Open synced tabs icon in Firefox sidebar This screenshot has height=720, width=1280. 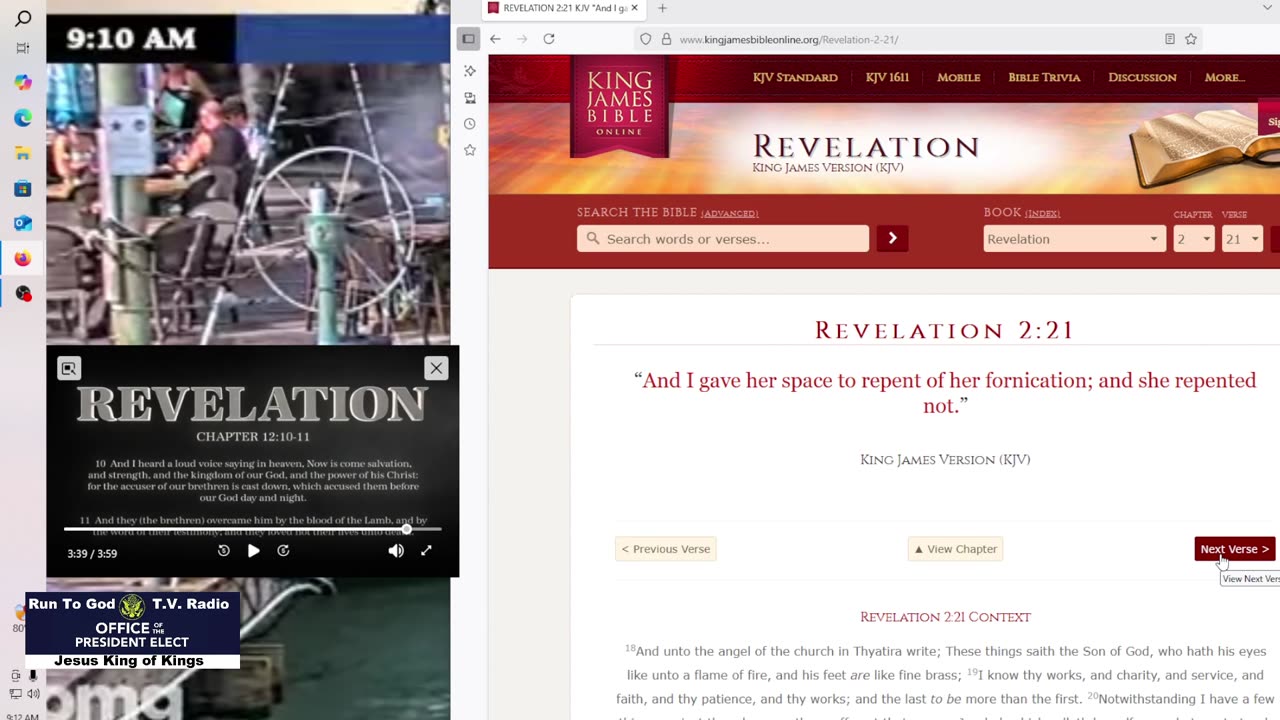[x=469, y=98]
